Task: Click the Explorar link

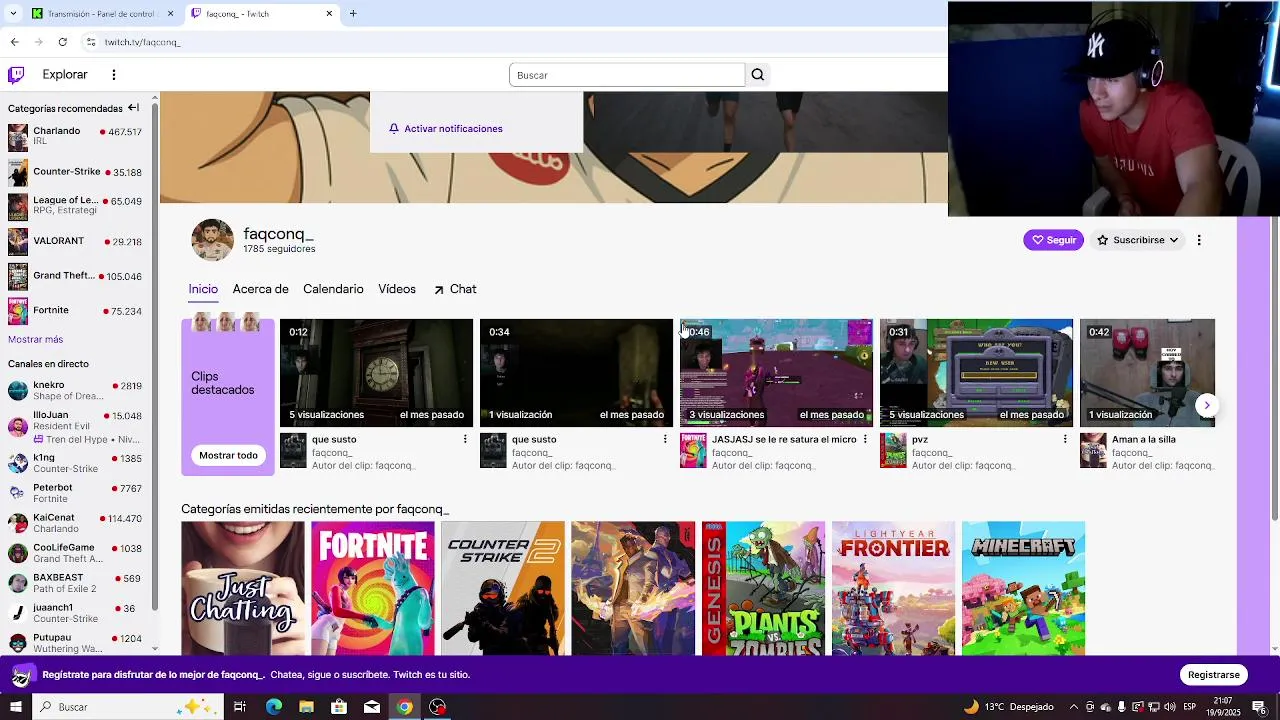Action: click(x=65, y=74)
